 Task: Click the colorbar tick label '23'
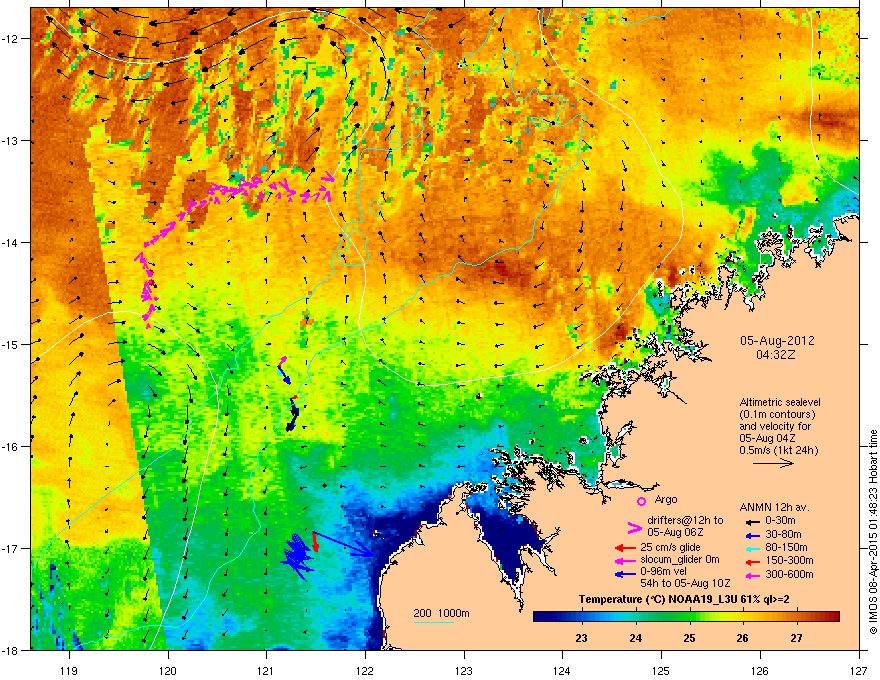[581, 638]
